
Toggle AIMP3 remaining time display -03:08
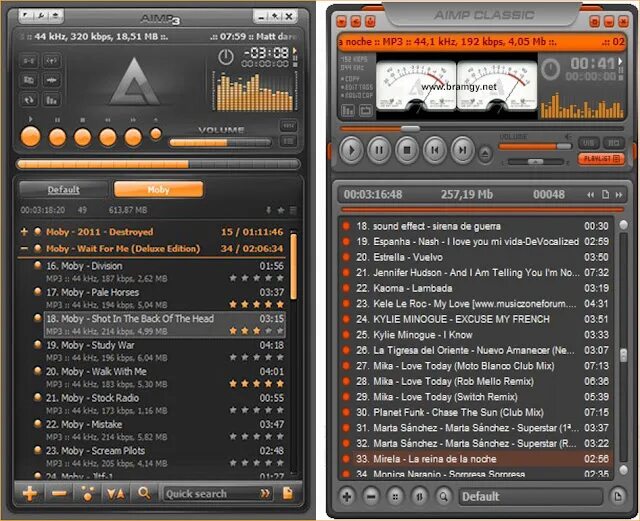266,53
